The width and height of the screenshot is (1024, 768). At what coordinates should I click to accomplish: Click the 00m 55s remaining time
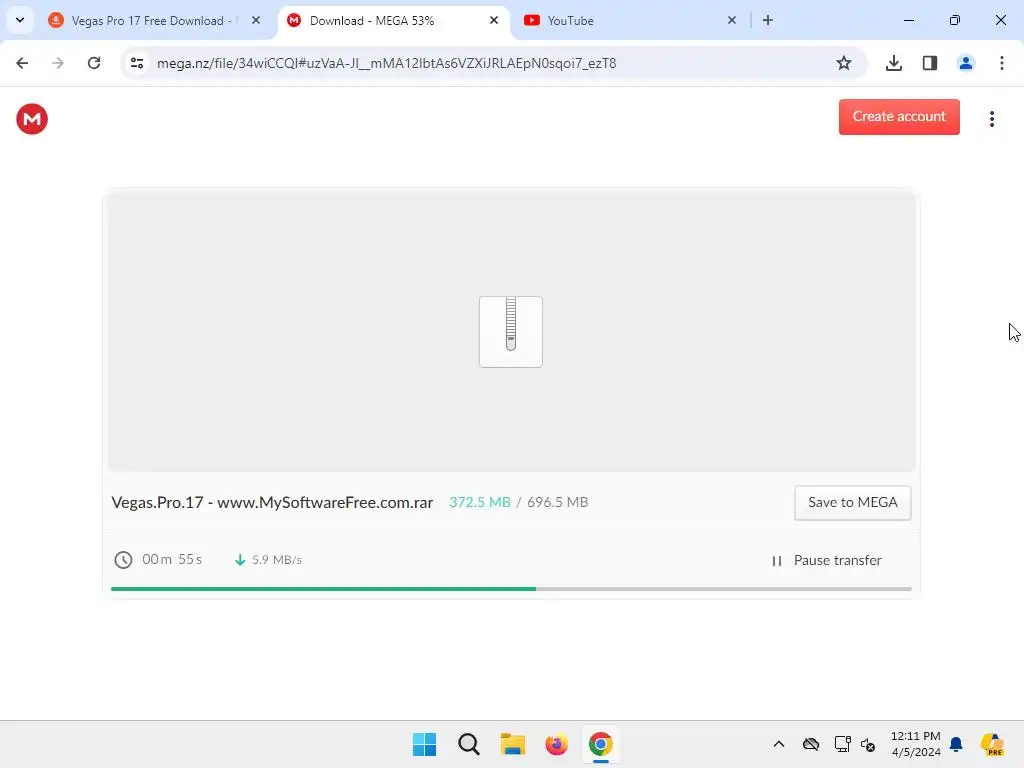[x=172, y=559]
